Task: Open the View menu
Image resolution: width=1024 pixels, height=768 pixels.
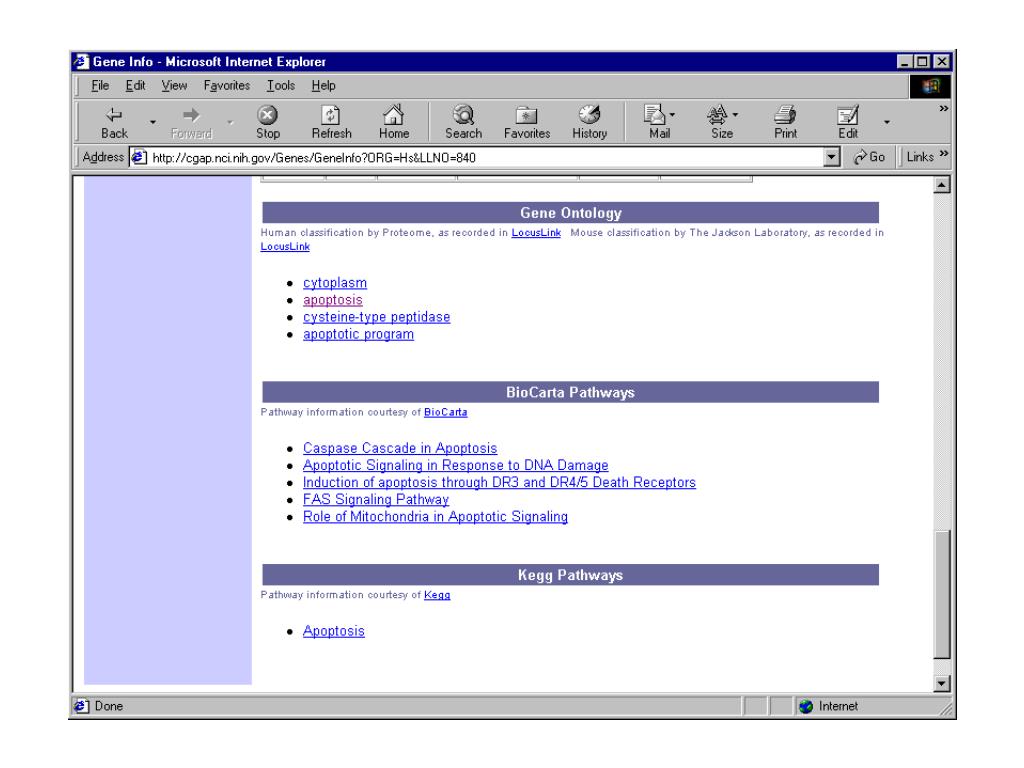Action: (x=174, y=86)
